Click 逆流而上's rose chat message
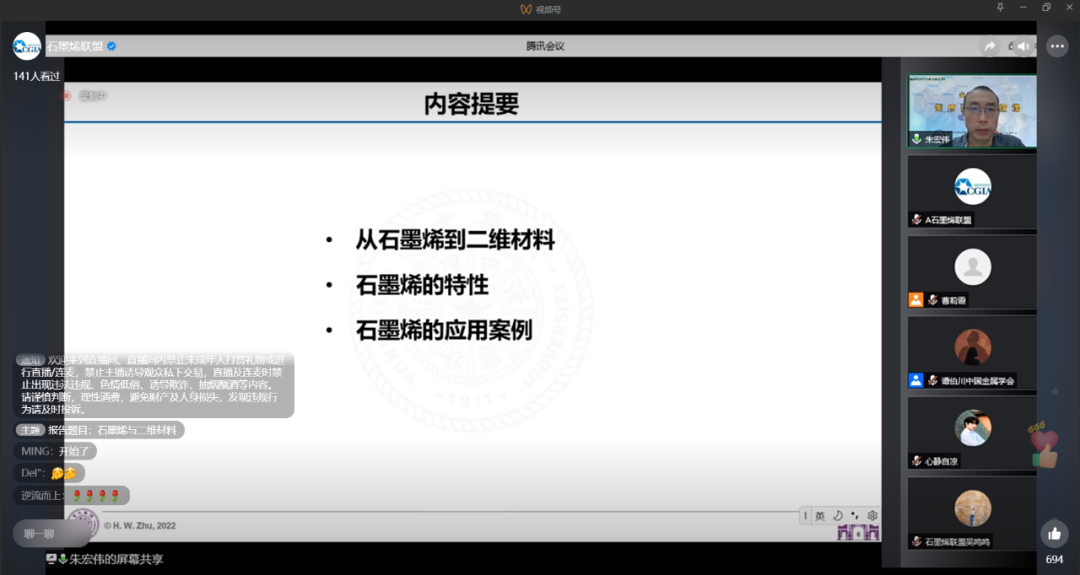1080x575 pixels. tap(71, 495)
